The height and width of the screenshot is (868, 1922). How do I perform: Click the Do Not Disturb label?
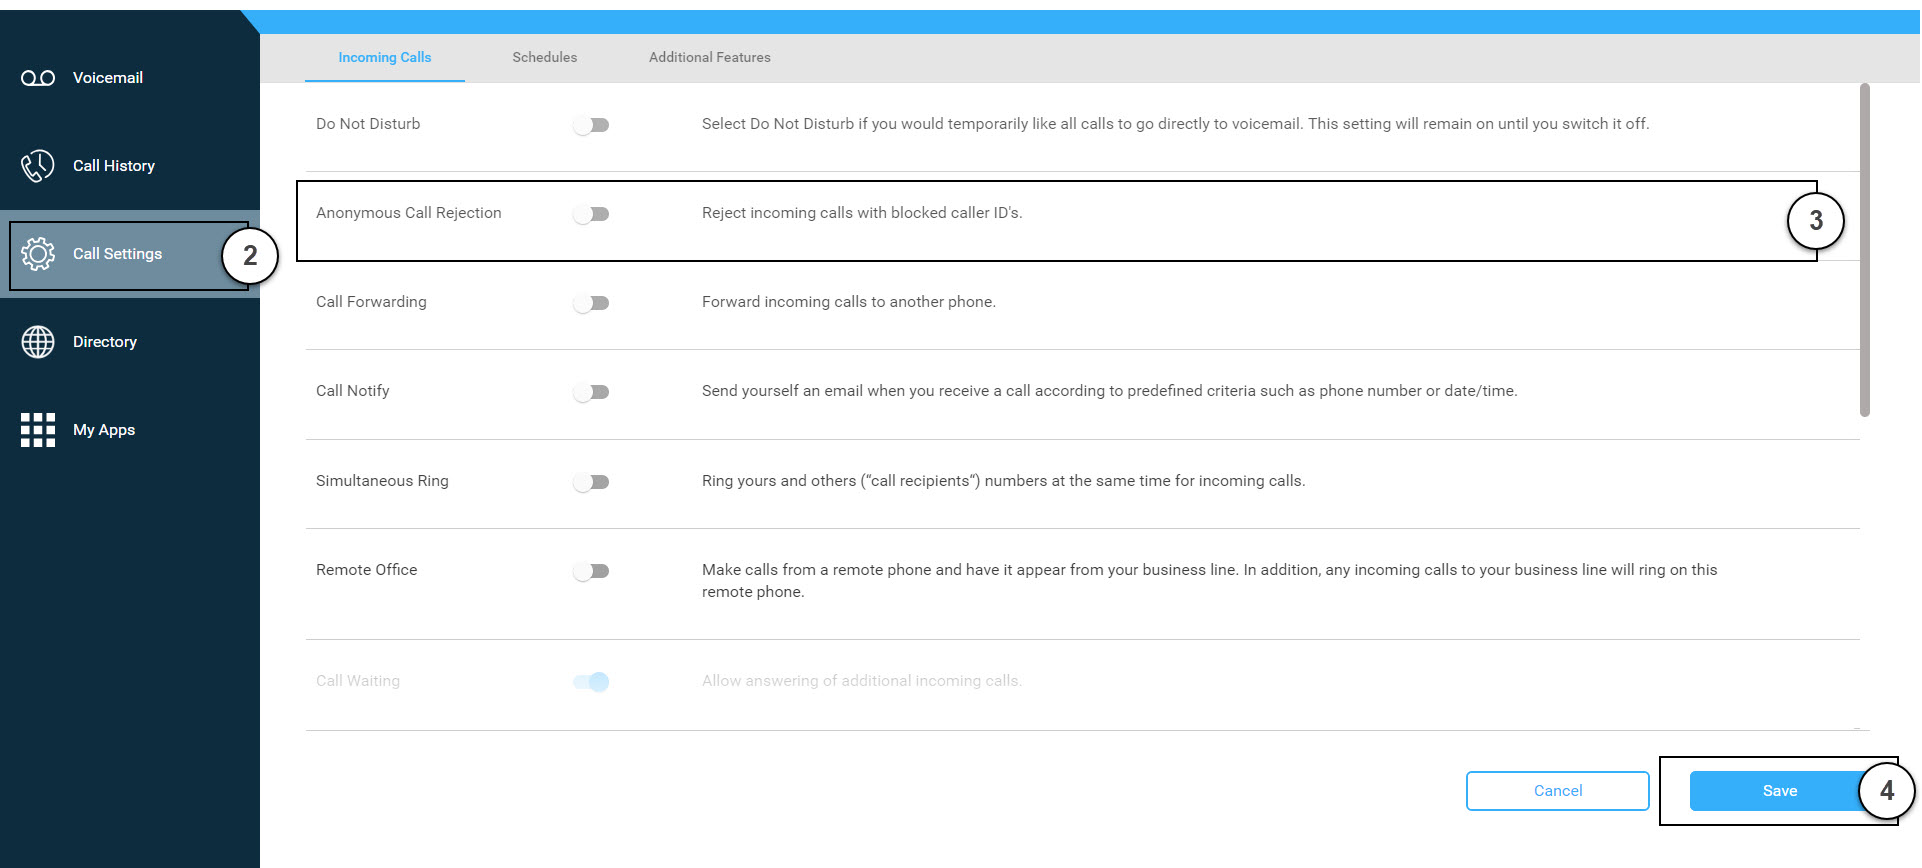click(x=368, y=124)
